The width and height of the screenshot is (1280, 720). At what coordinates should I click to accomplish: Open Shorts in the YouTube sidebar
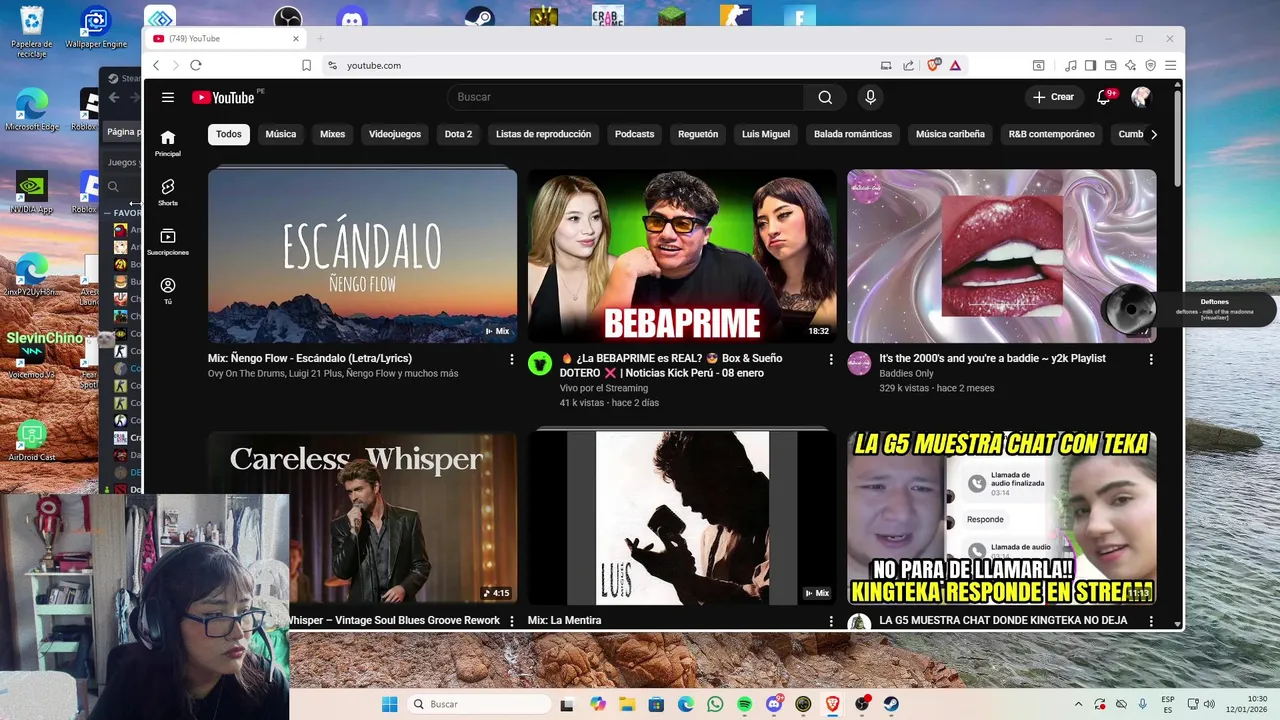(x=168, y=192)
